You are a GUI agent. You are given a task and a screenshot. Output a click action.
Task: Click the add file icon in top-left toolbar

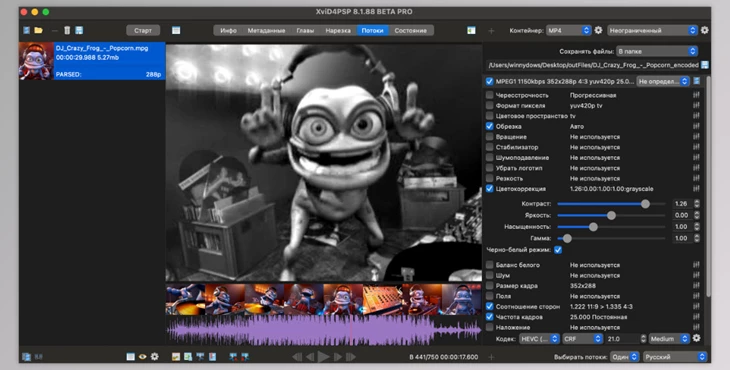click(x=27, y=30)
